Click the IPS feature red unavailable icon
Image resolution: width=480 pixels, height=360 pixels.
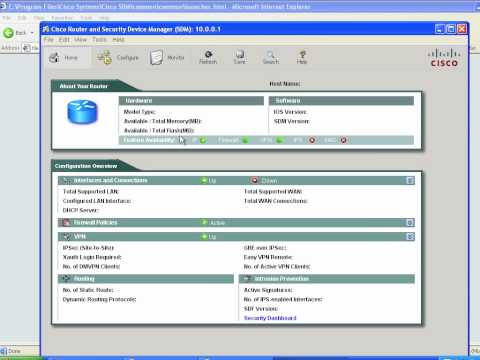point(312,140)
